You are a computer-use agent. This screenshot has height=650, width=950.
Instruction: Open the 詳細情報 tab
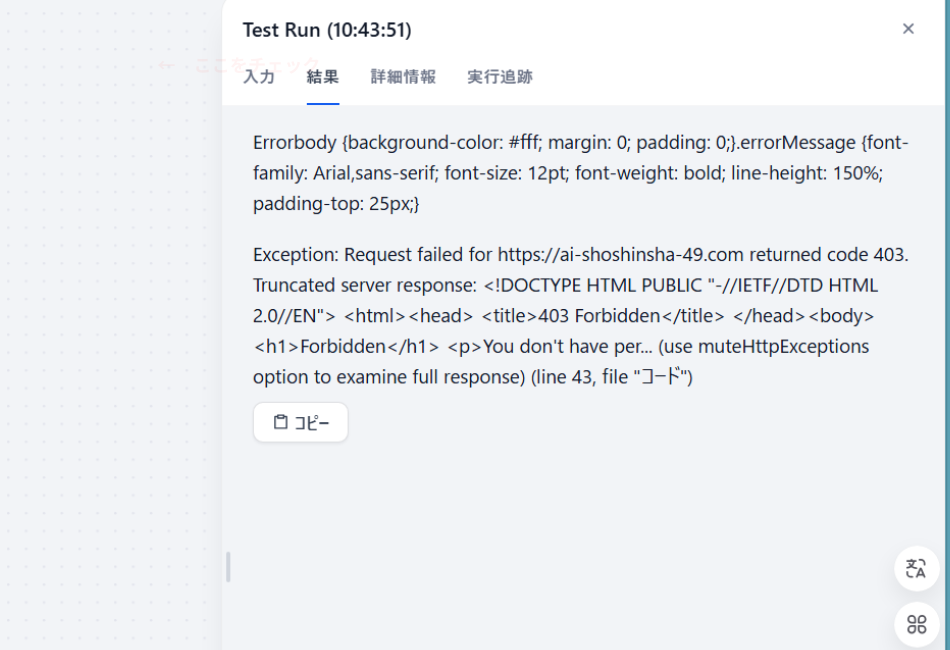coord(403,76)
